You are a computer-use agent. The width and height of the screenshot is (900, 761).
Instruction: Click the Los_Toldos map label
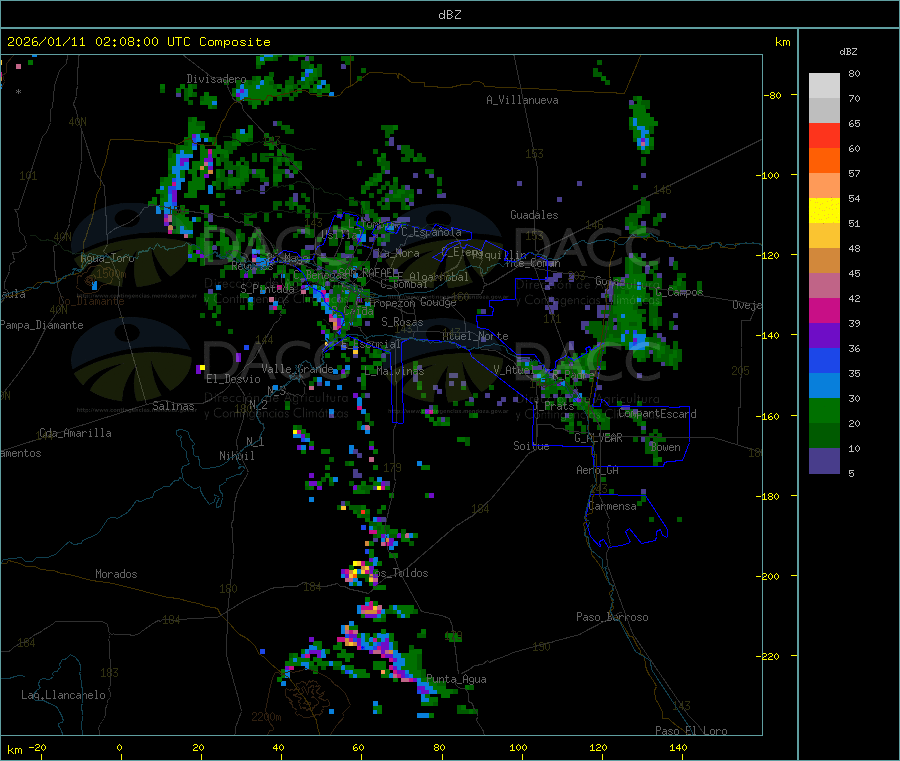[x=399, y=573]
